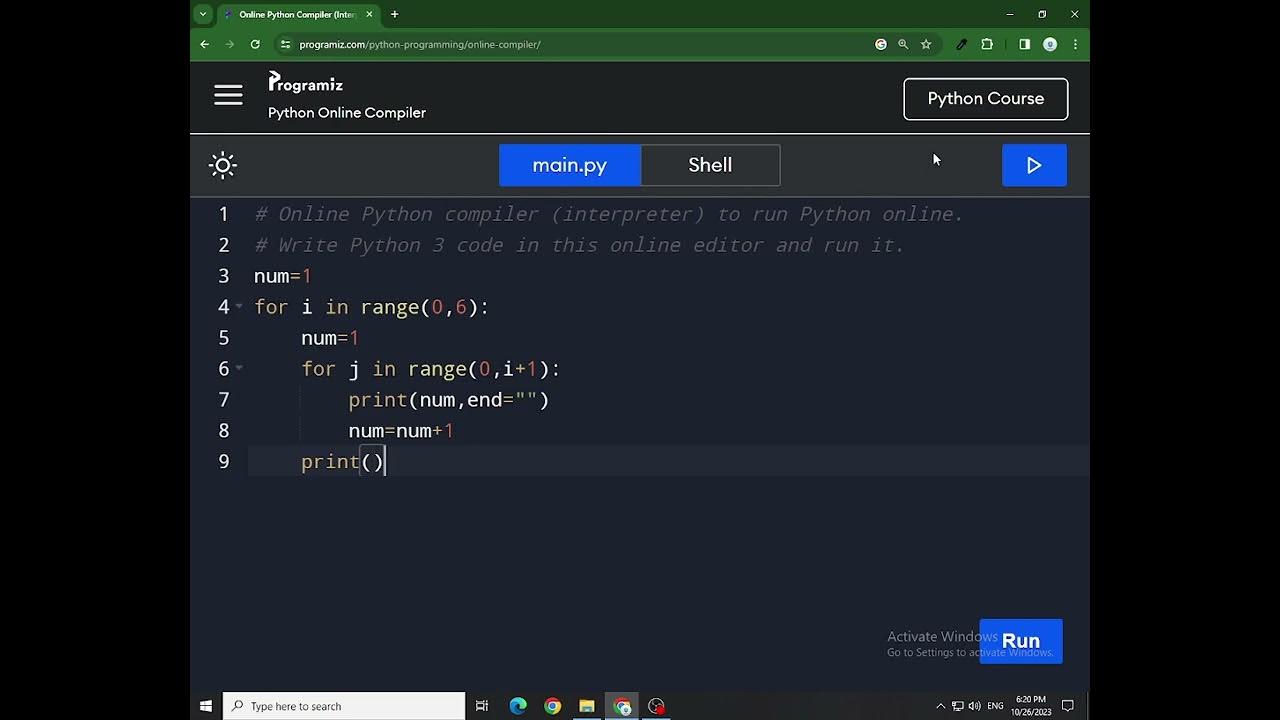
Task: Click the browser forward arrow
Action: click(x=230, y=44)
